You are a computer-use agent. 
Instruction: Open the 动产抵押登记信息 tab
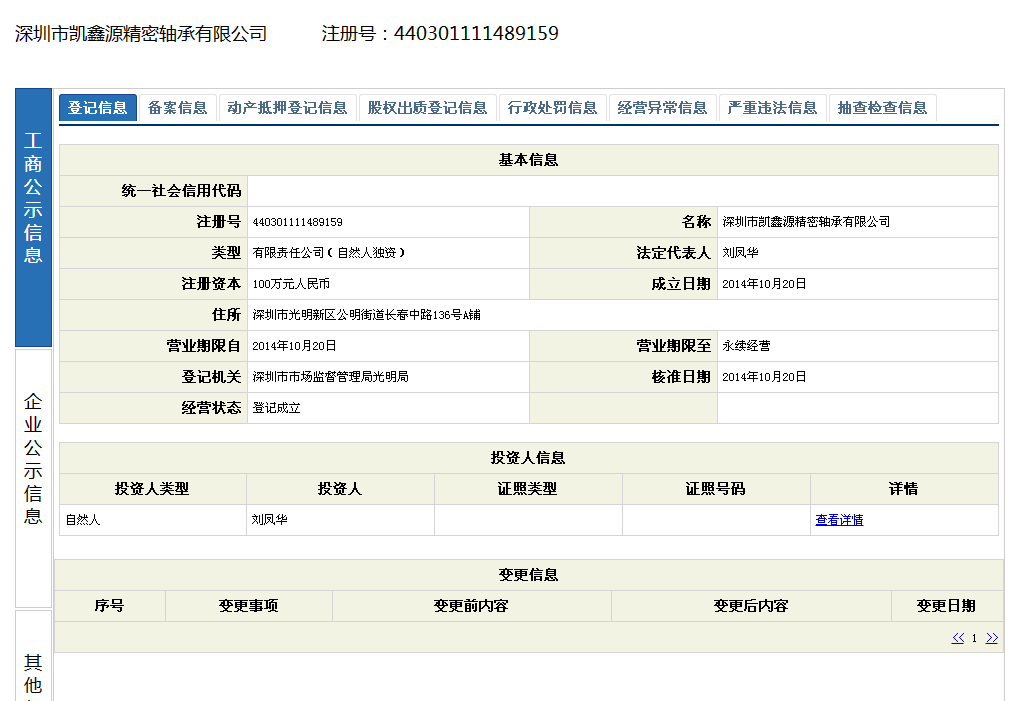coord(287,108)
